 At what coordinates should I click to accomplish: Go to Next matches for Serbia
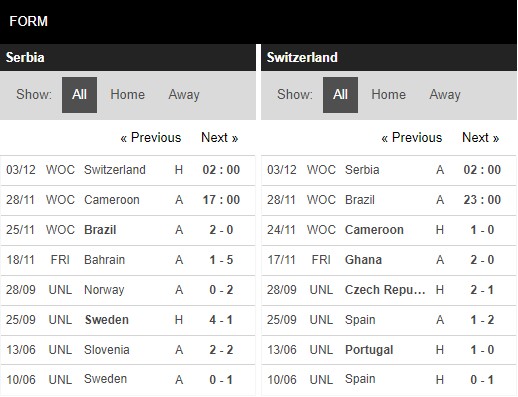[x=220, y=138]
